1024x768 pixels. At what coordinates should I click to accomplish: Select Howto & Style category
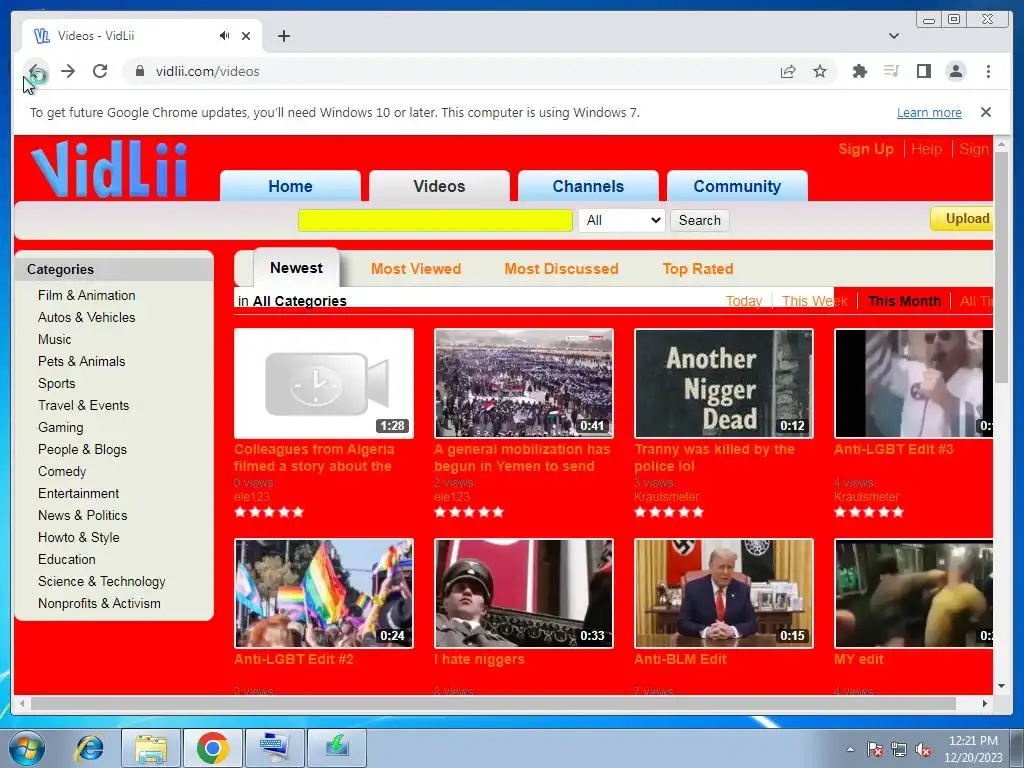78,537
